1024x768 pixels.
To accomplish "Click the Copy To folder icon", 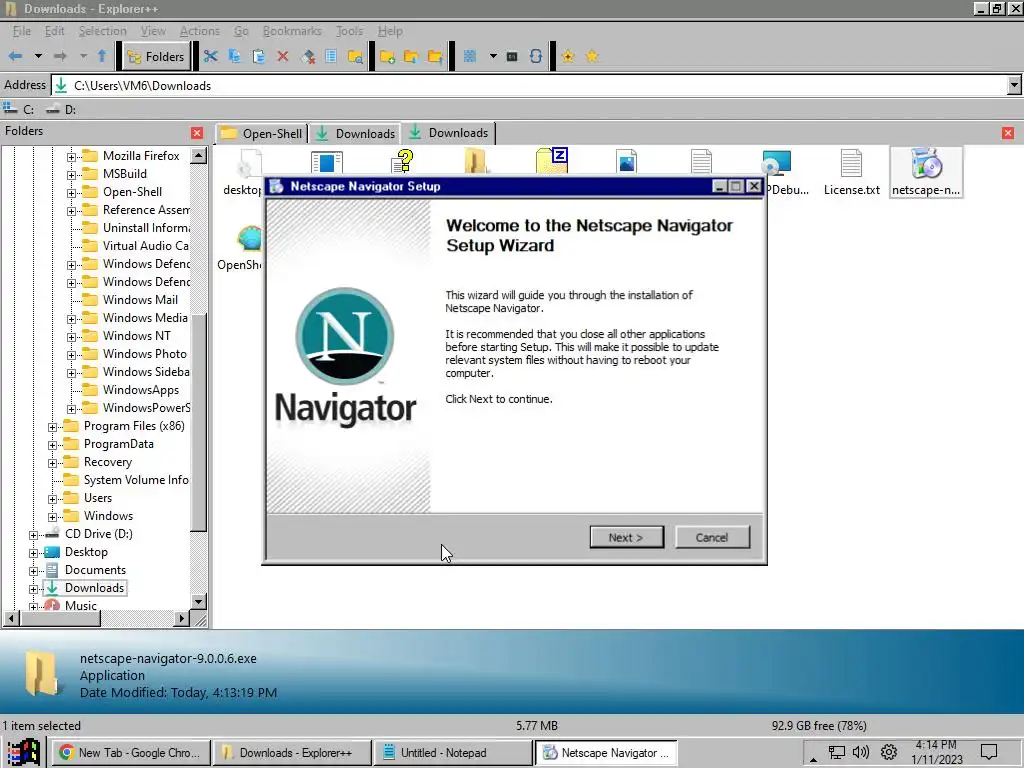I will [411, 57].
